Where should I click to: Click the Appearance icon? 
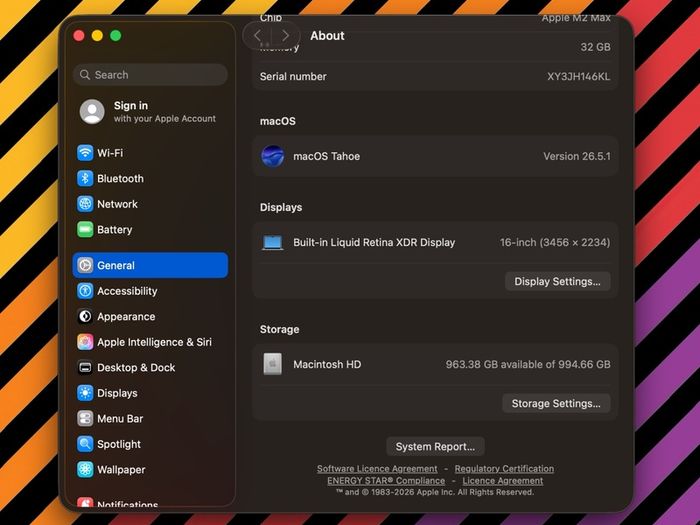(85, 317)
